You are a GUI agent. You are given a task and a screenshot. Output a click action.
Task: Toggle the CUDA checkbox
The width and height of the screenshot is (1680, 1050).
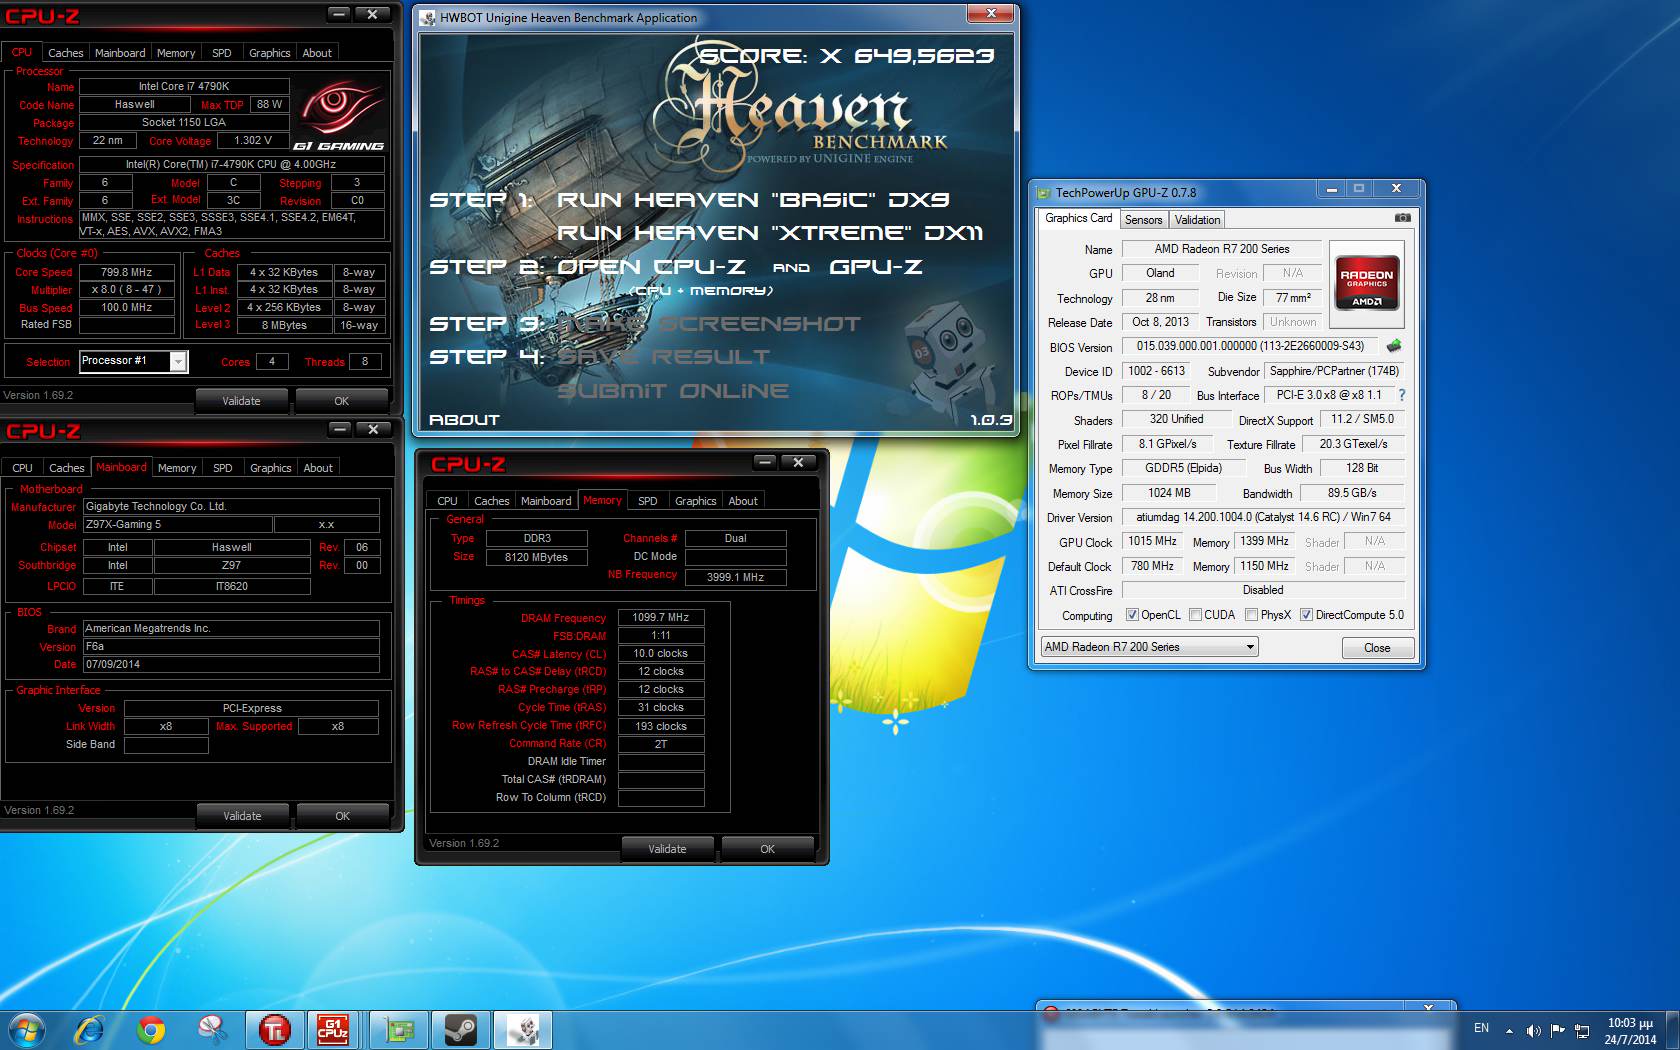click(x=1195, y=615)
